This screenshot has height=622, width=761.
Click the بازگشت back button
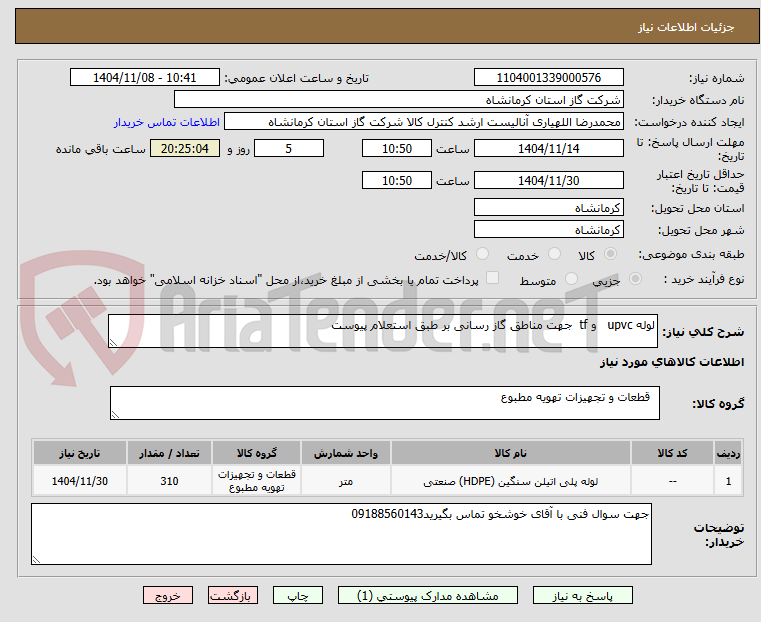point(233,595)
